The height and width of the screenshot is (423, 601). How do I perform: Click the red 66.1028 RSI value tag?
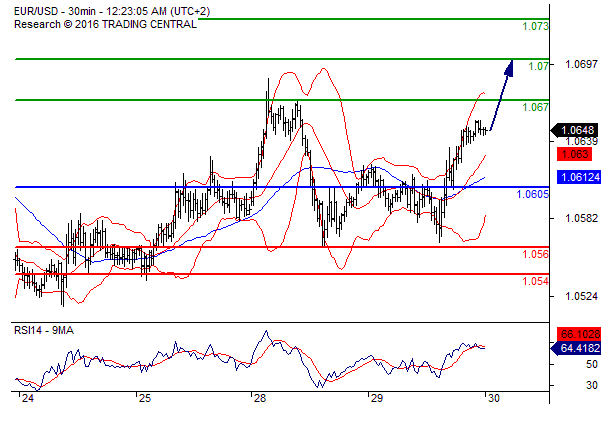[x=579, y=334]
